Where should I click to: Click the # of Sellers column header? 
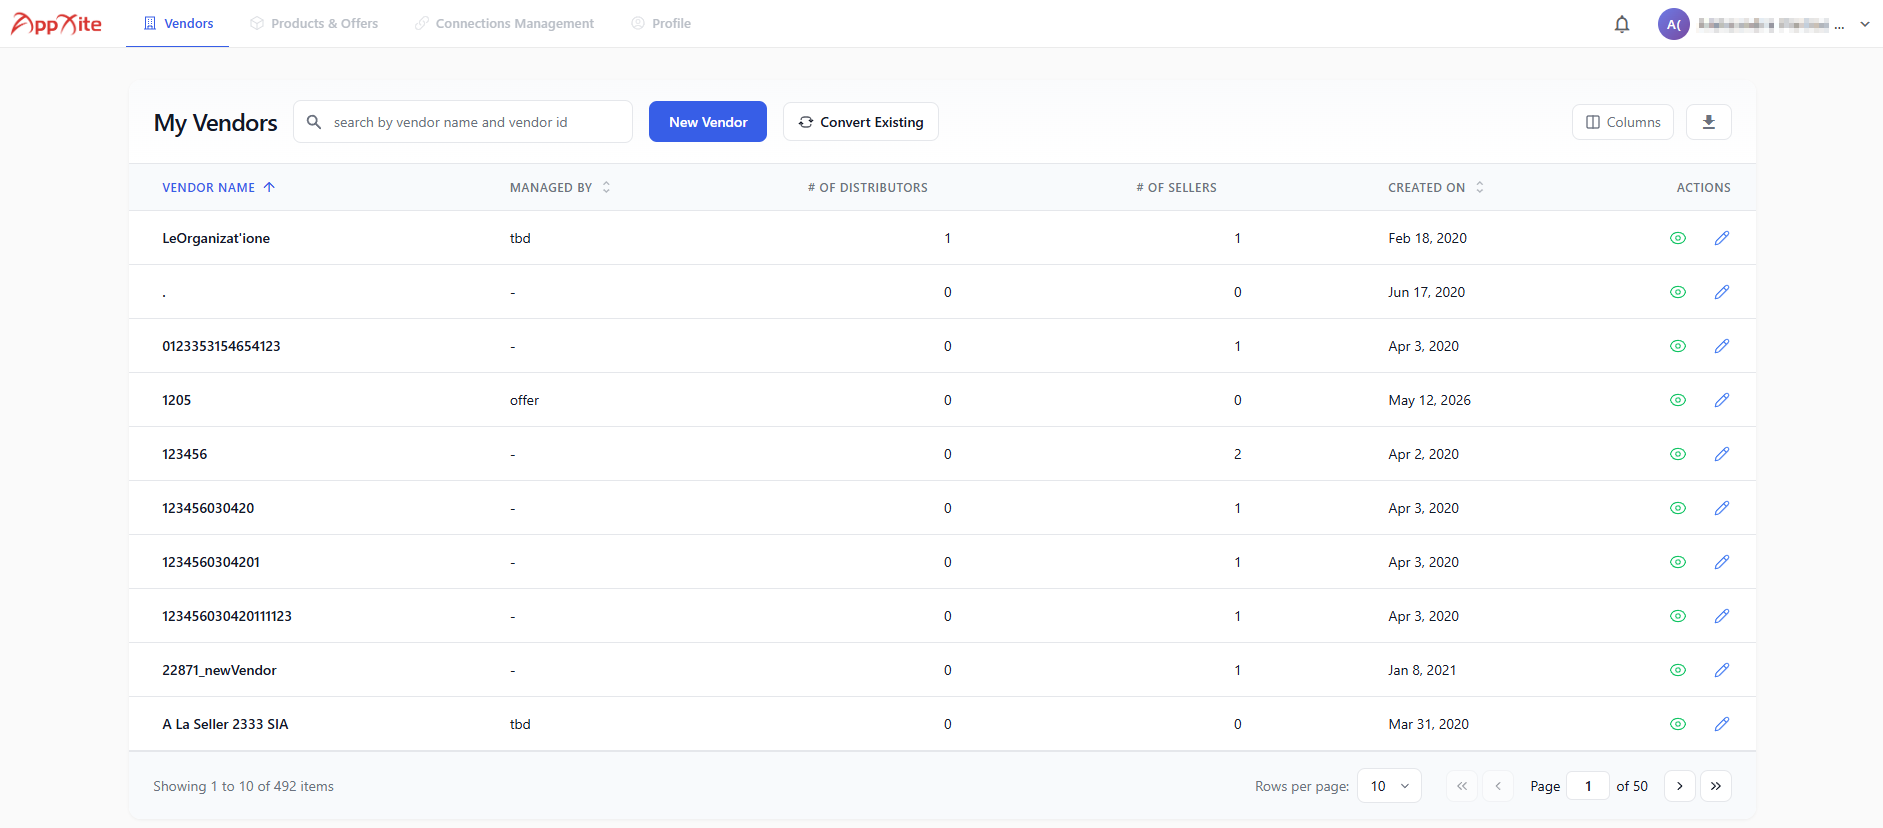(x=1177, y=187)
